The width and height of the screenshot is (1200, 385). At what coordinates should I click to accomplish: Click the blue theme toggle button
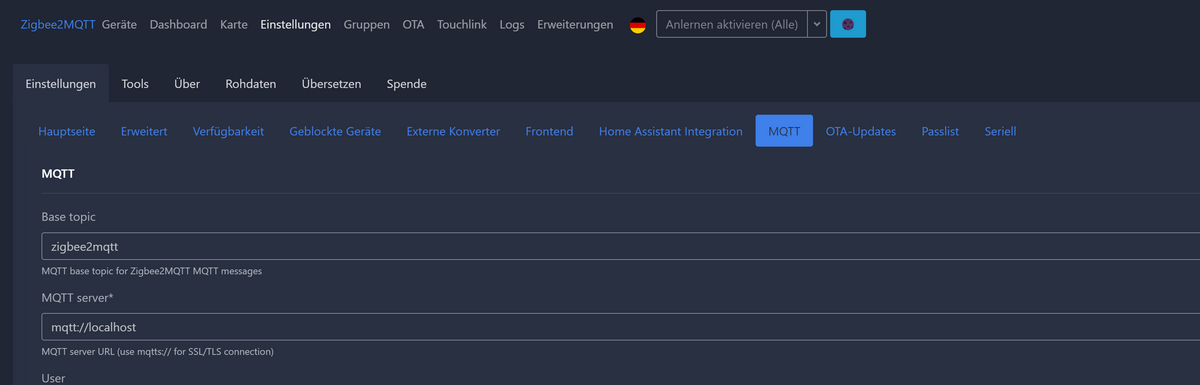848,25
